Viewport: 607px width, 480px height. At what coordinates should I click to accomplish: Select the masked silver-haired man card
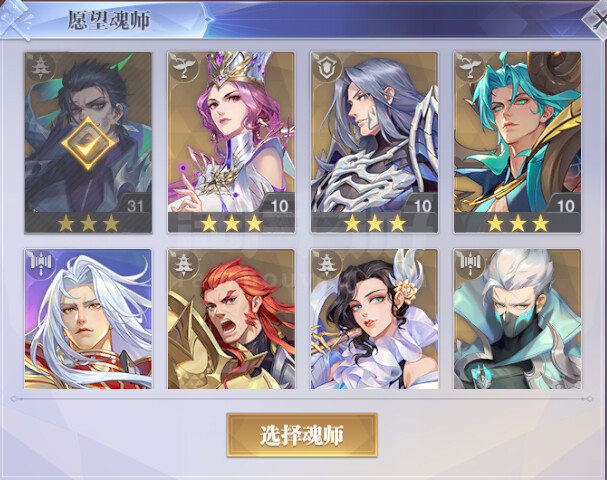coord(518,319)
